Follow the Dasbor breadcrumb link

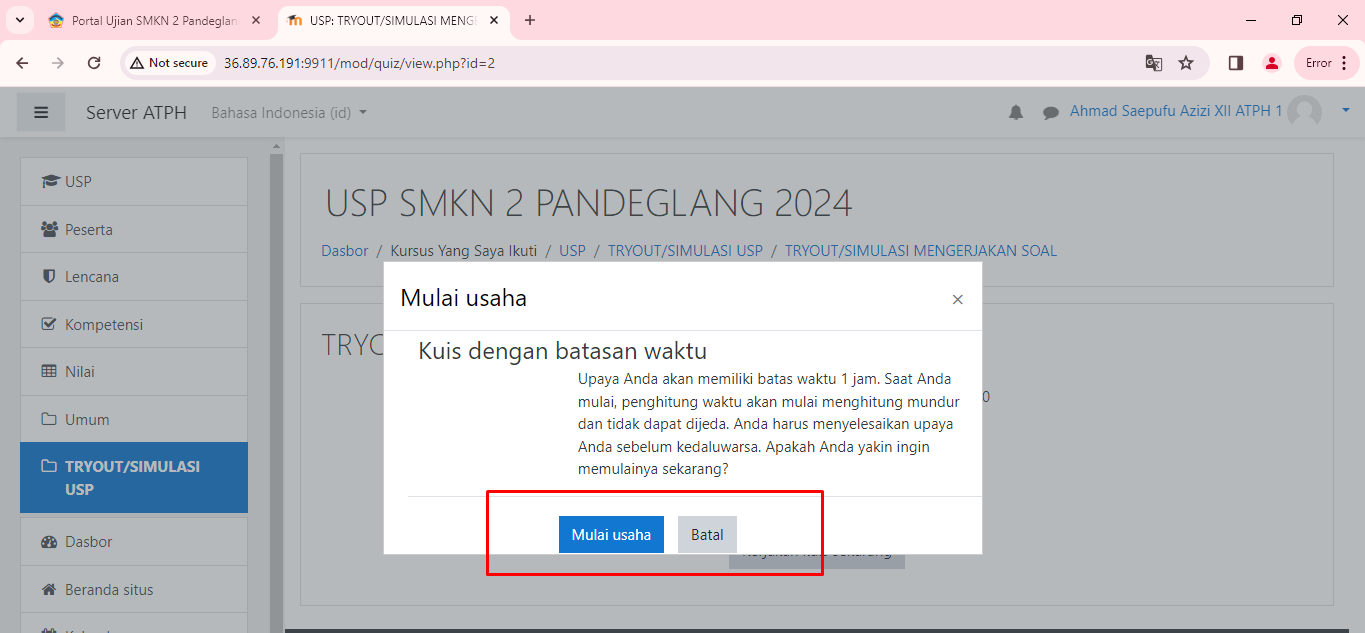pyautogui.click(x=345, y=250)
